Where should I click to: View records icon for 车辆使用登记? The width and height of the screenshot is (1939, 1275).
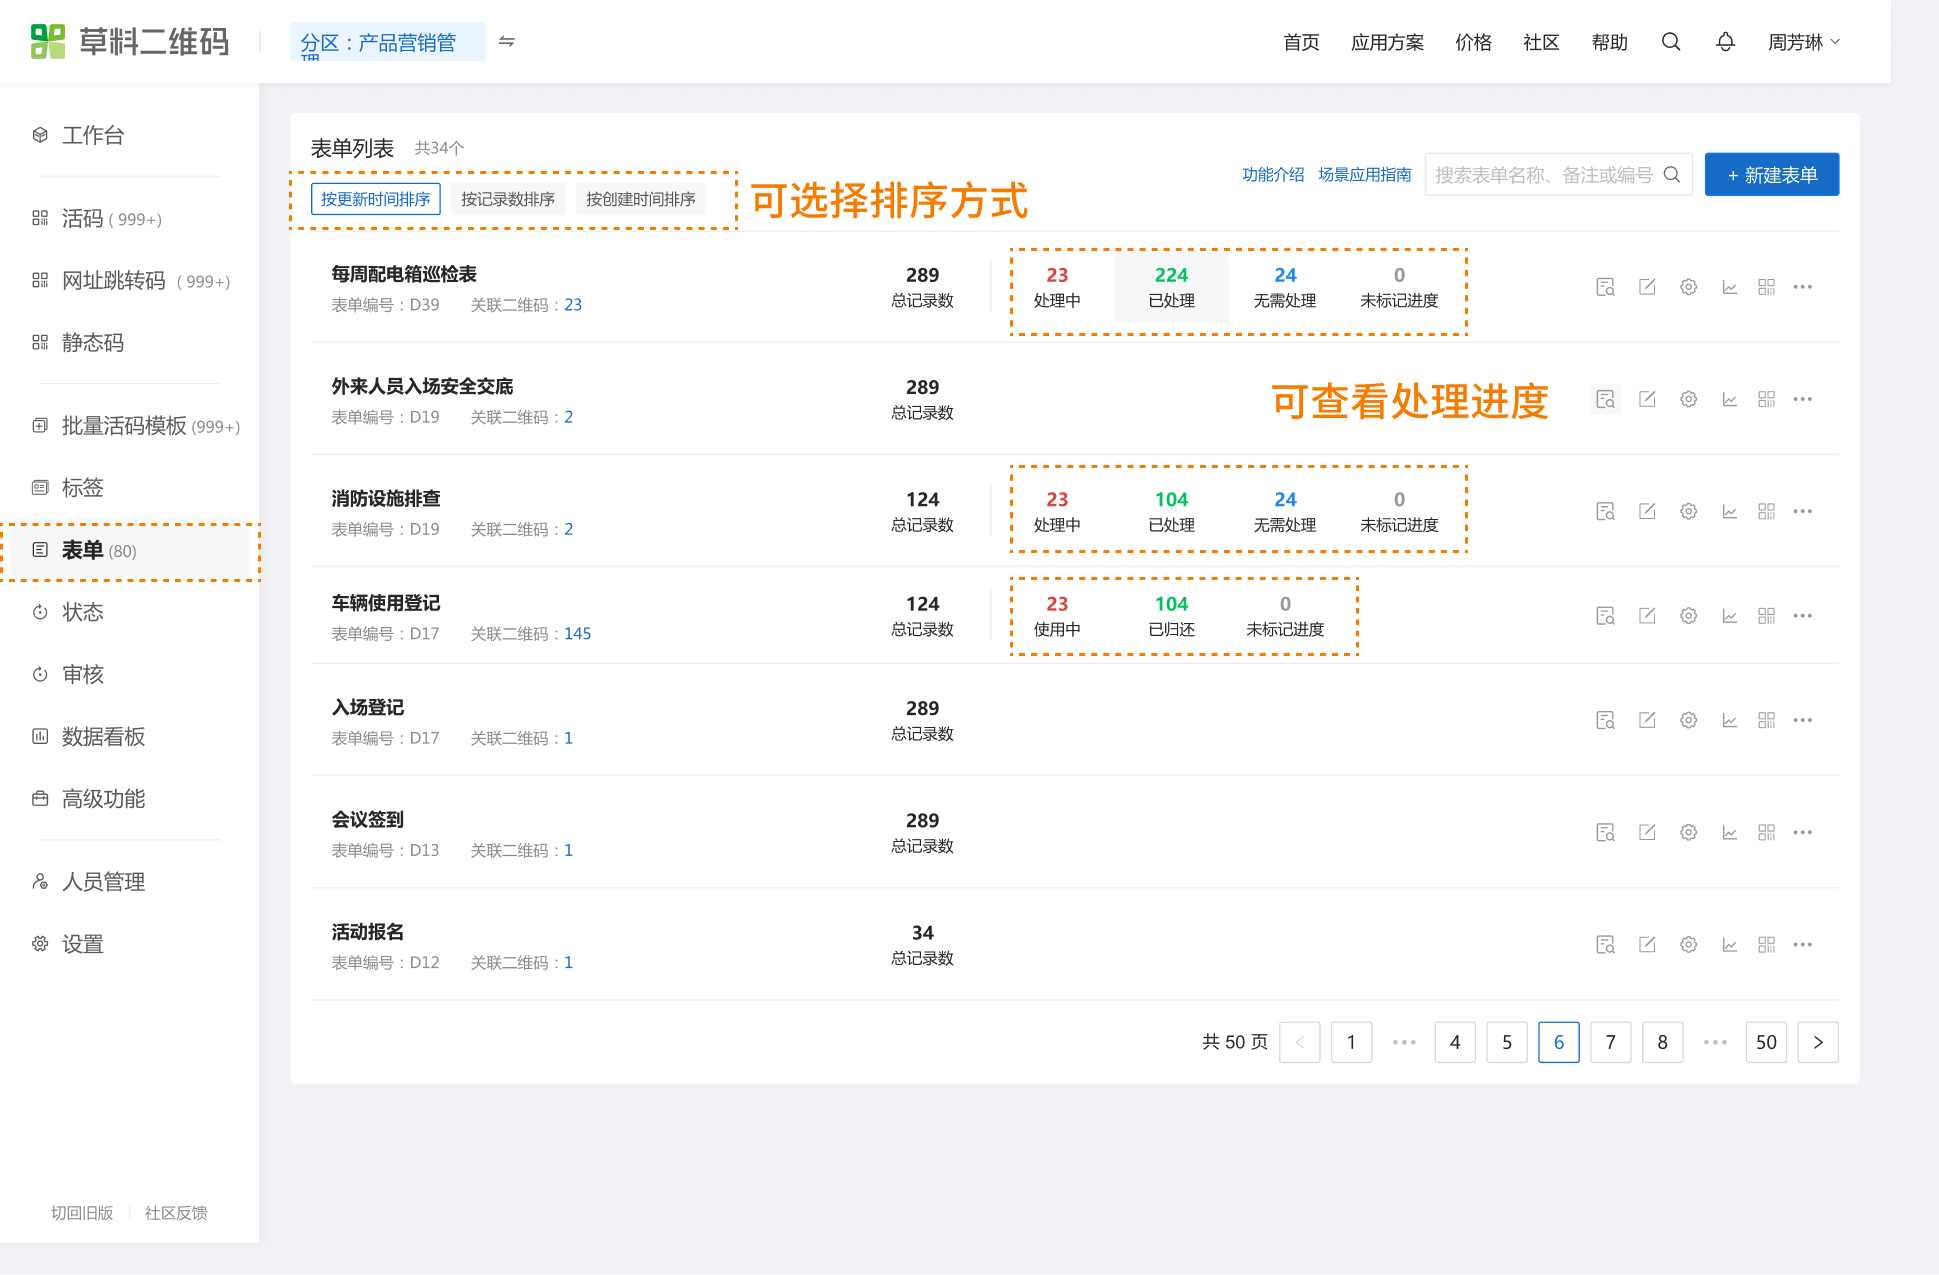tap(1605, 616)
